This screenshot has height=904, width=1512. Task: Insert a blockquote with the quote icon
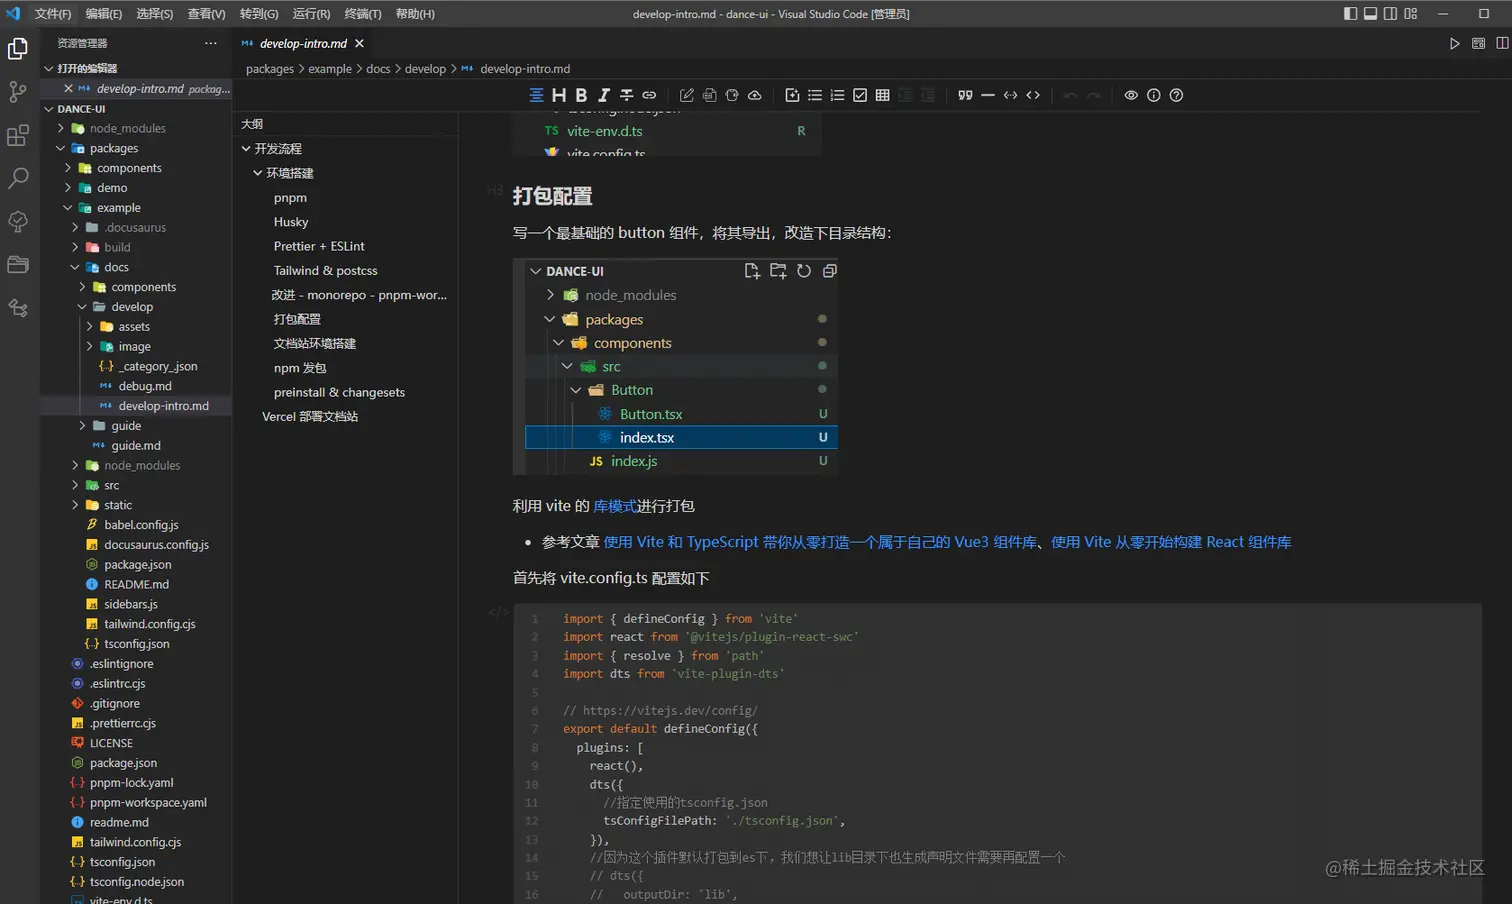point(965,95)
